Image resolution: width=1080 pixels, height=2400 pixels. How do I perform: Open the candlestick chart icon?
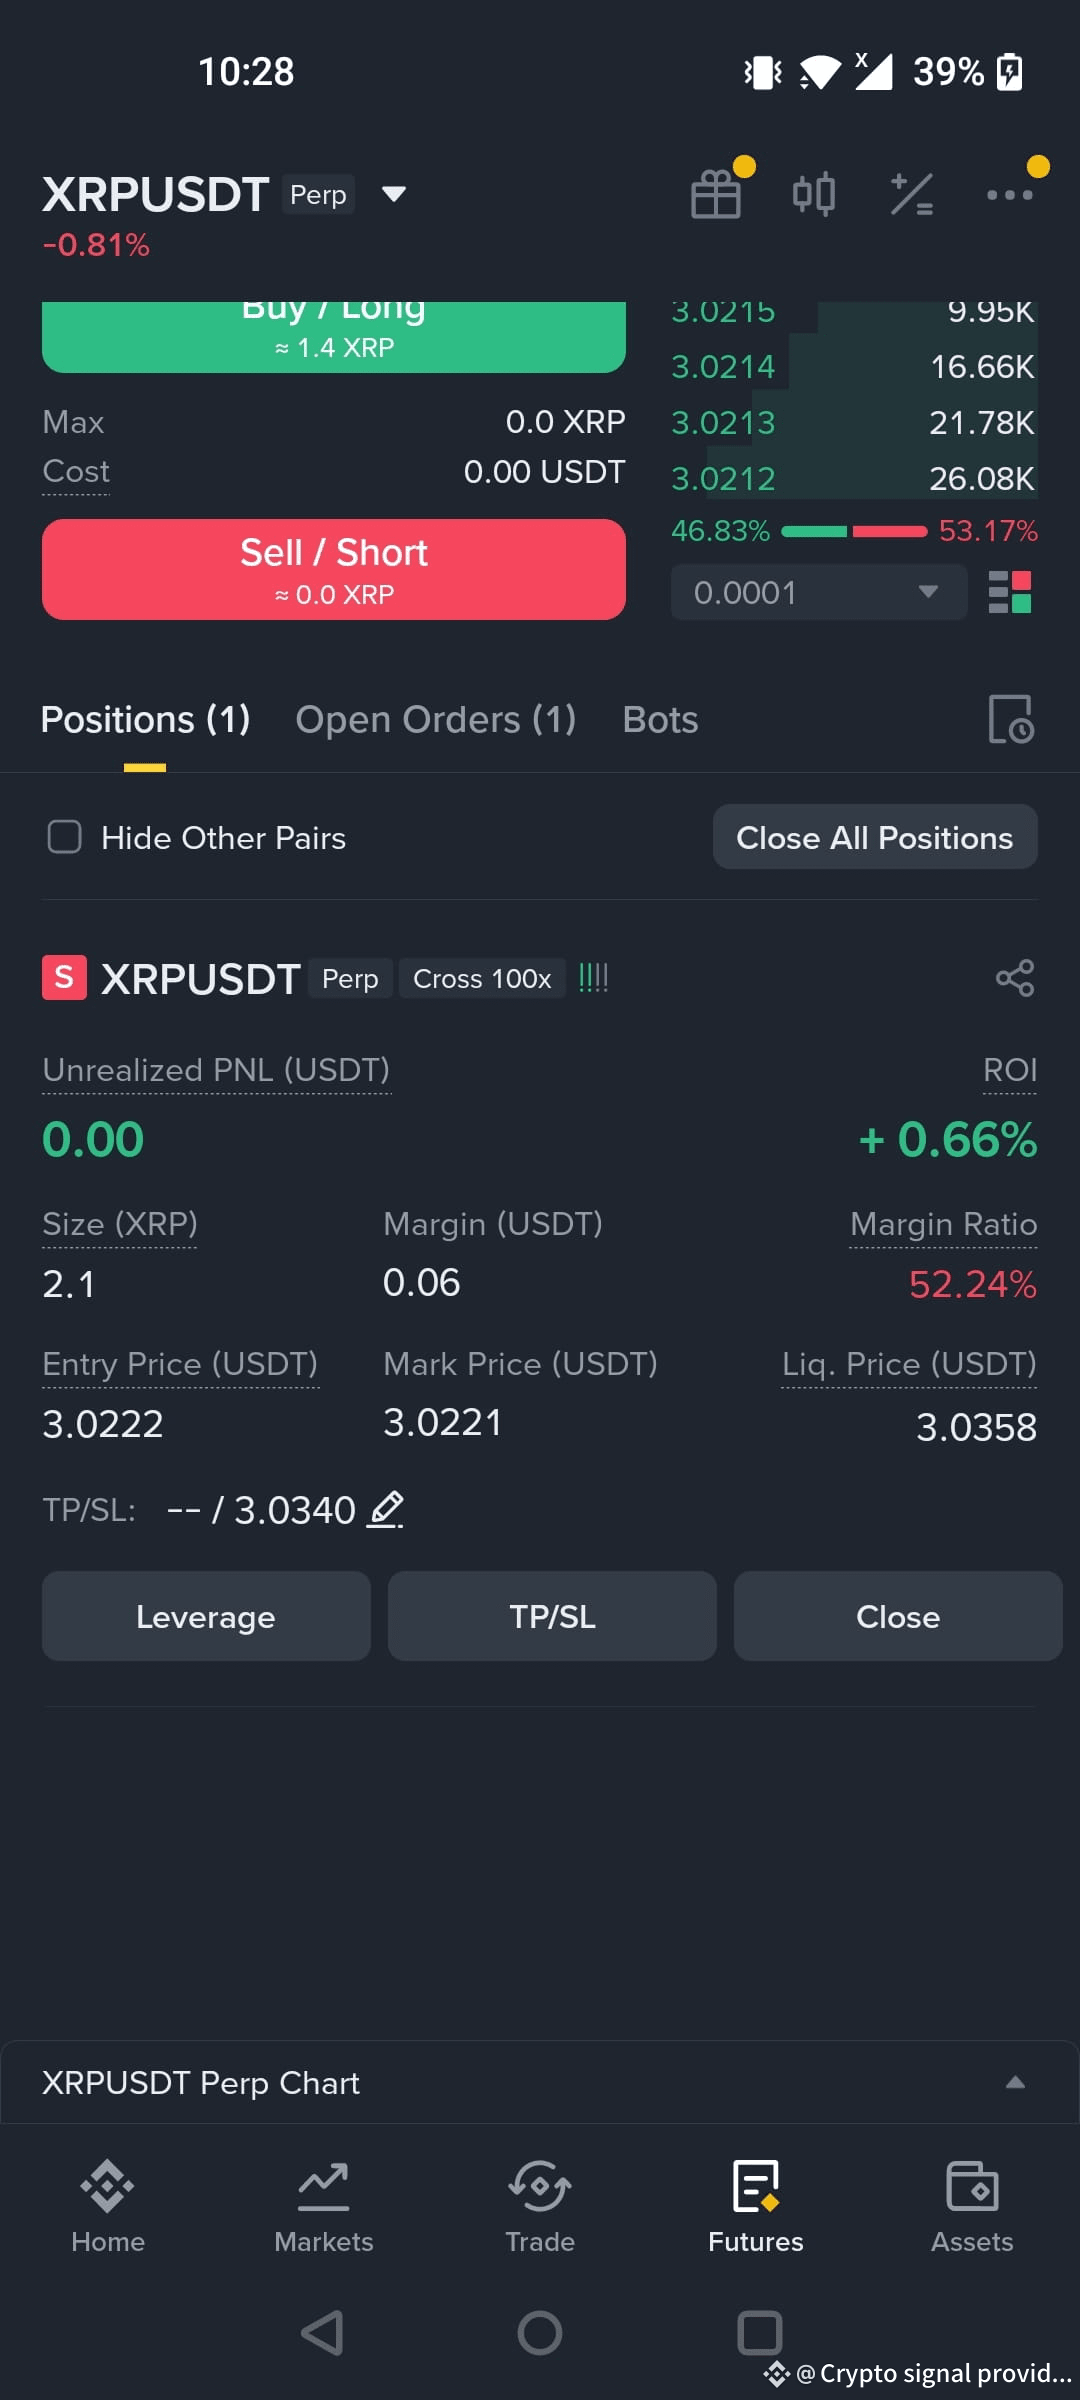pos(814,194)
